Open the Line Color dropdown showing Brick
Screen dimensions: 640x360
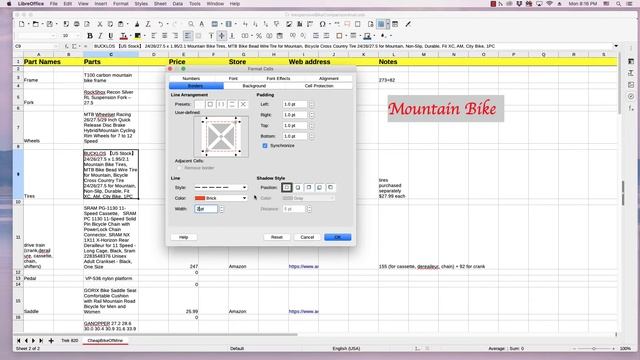[x=221, y=198]
